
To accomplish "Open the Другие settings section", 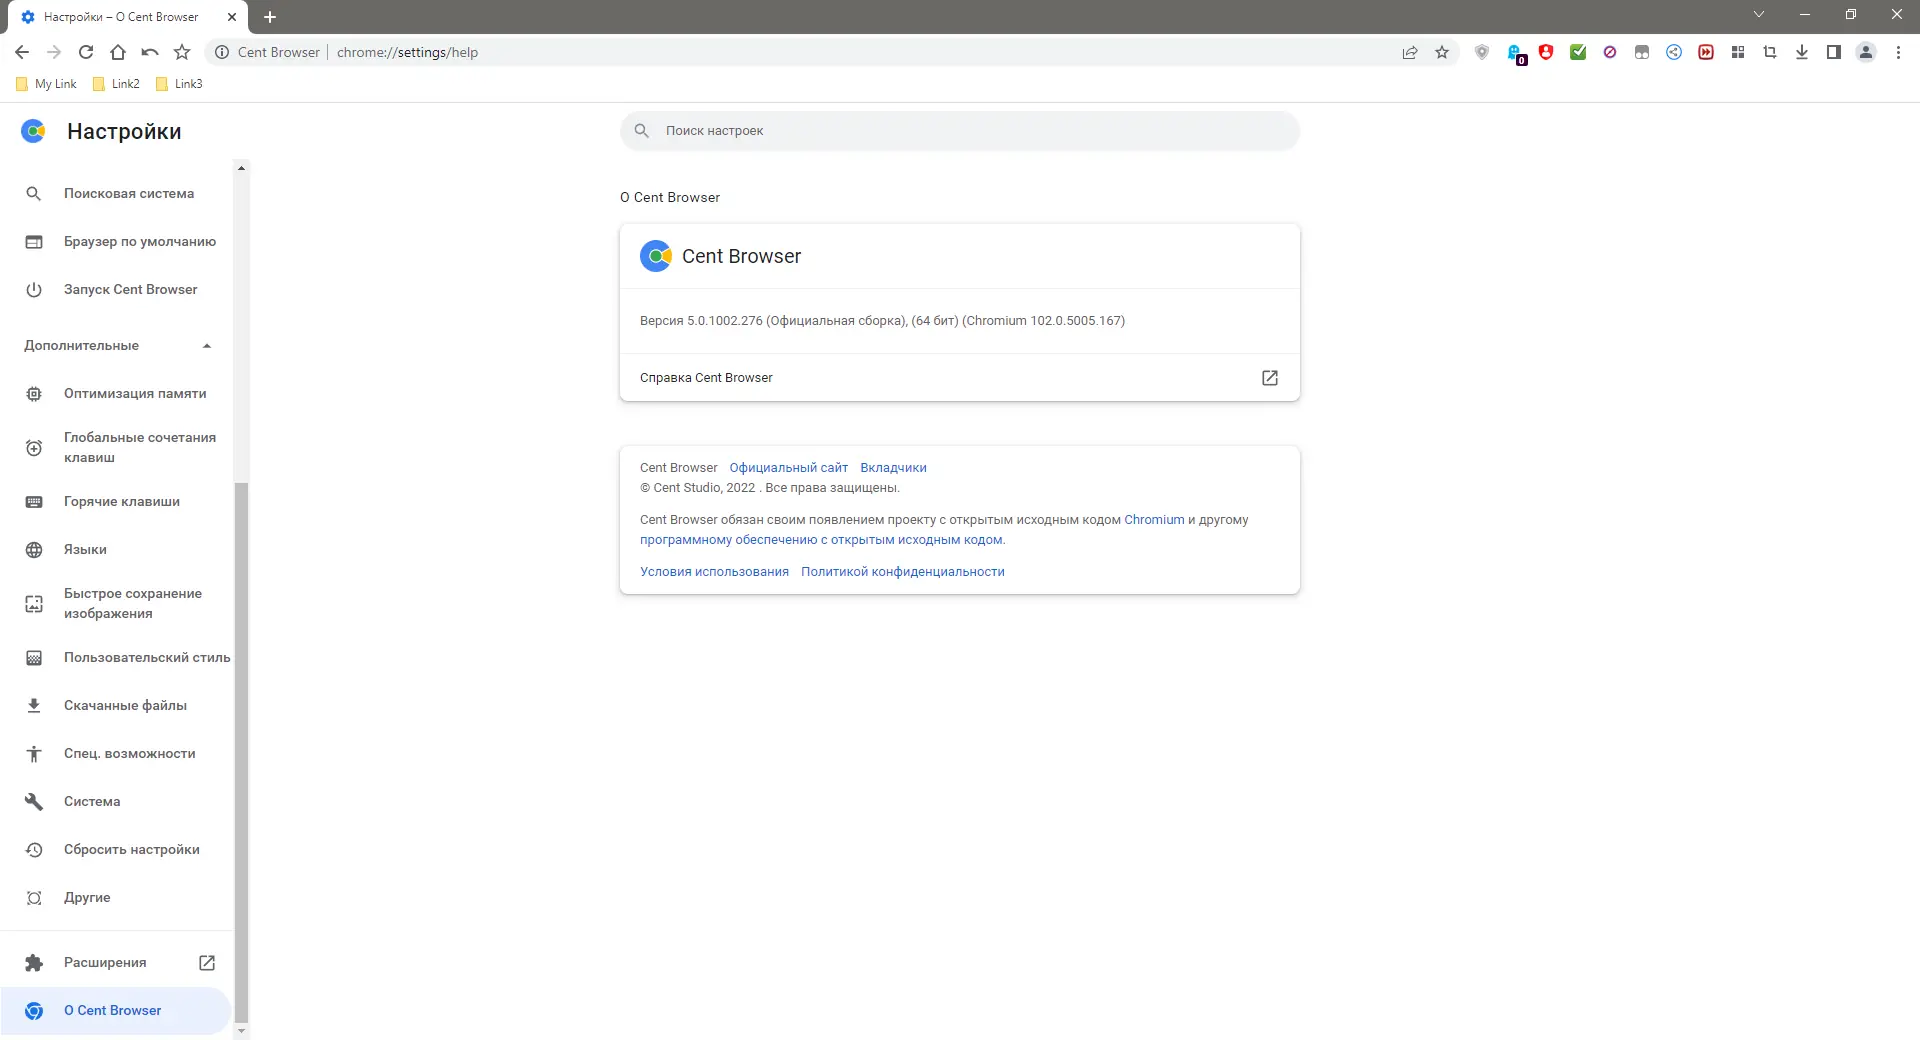I will [117, 898].
